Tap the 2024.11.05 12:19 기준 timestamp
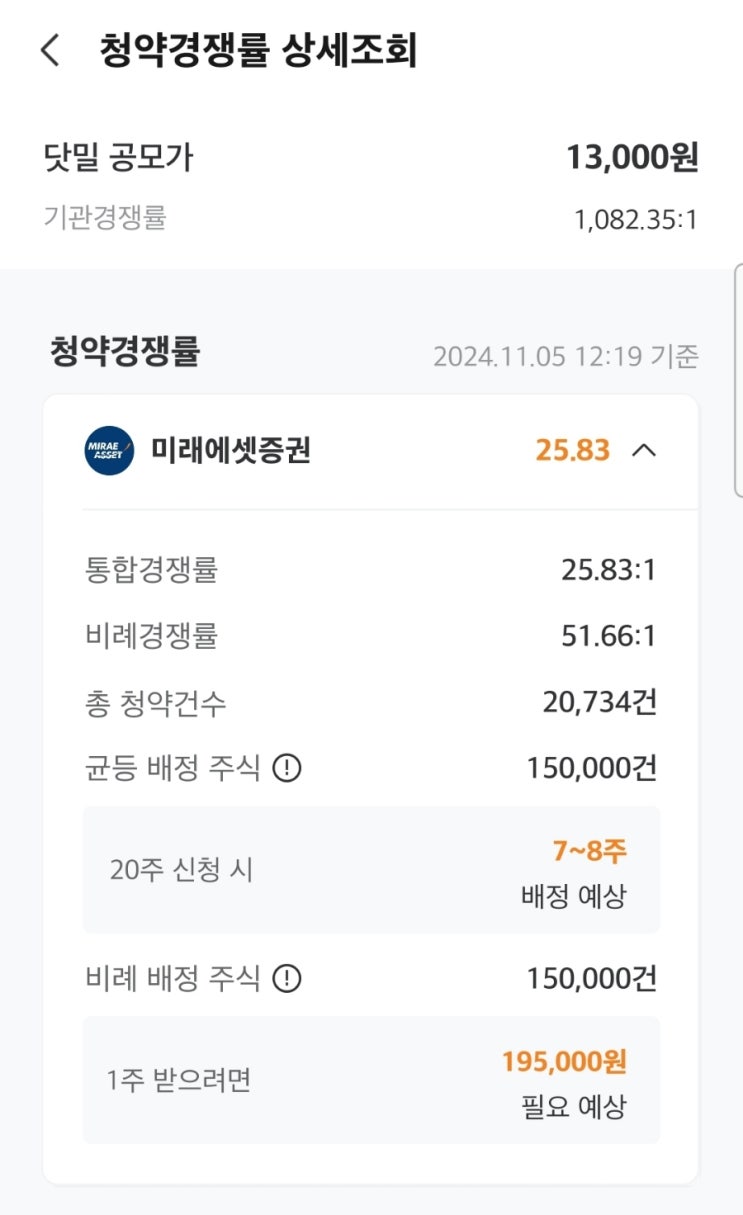This screenshot has width=743, height=1215. coord(565,356)
